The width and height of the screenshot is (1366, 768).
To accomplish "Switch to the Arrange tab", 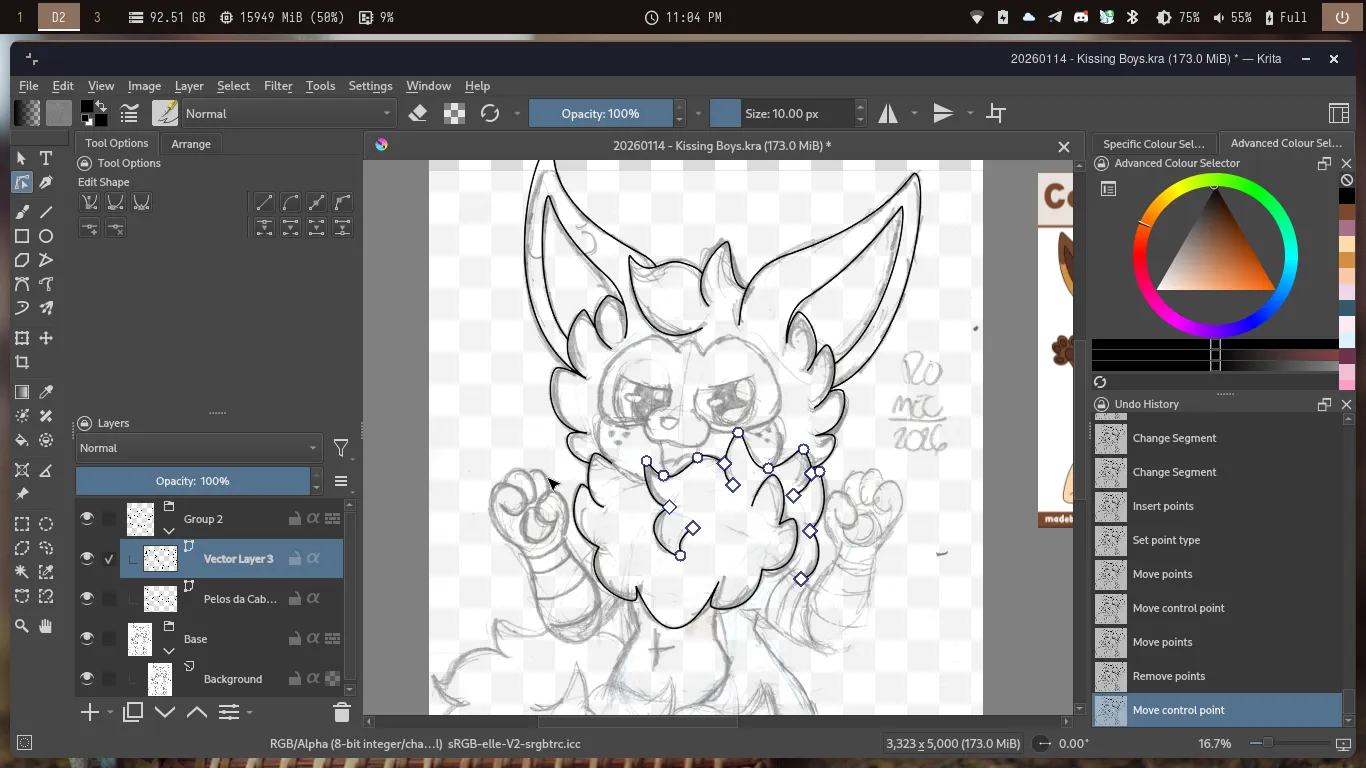I will click(x=191, y=144).
